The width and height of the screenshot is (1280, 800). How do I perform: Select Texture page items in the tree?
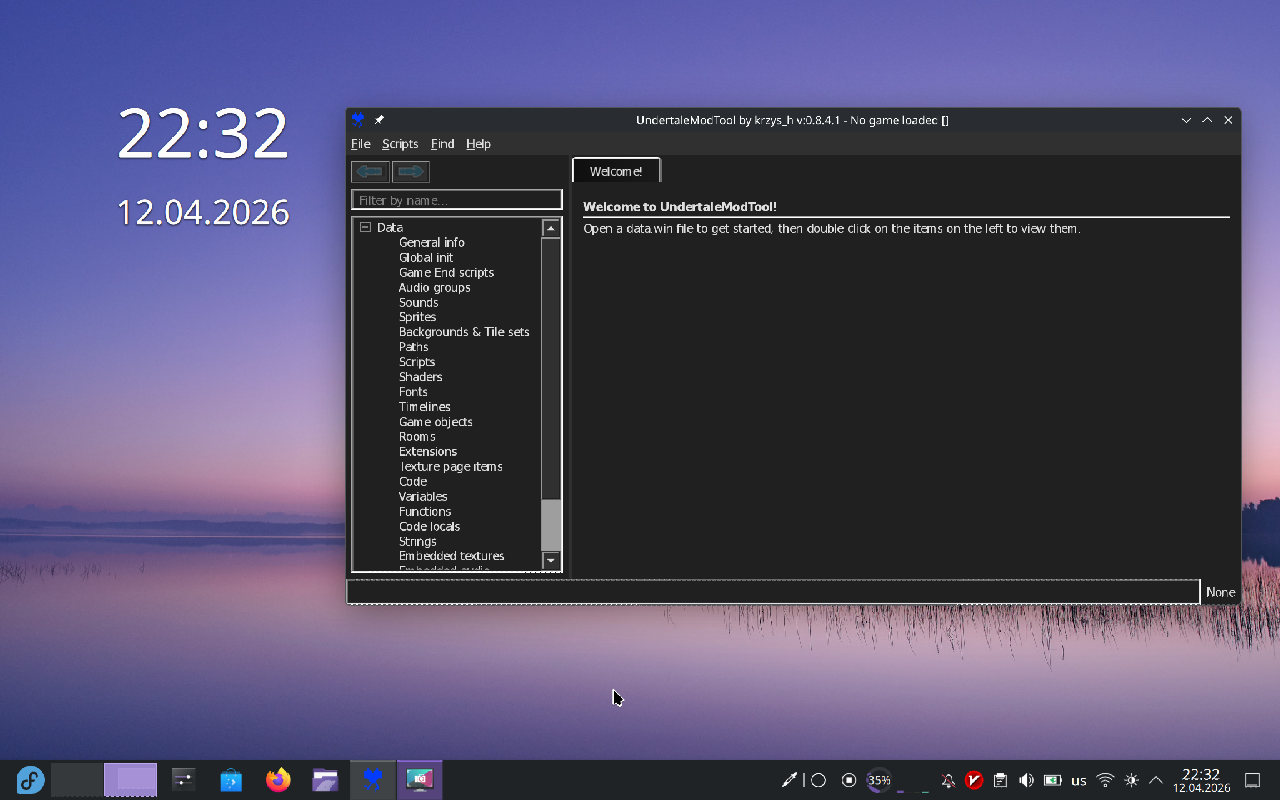(x=450, y=467)
